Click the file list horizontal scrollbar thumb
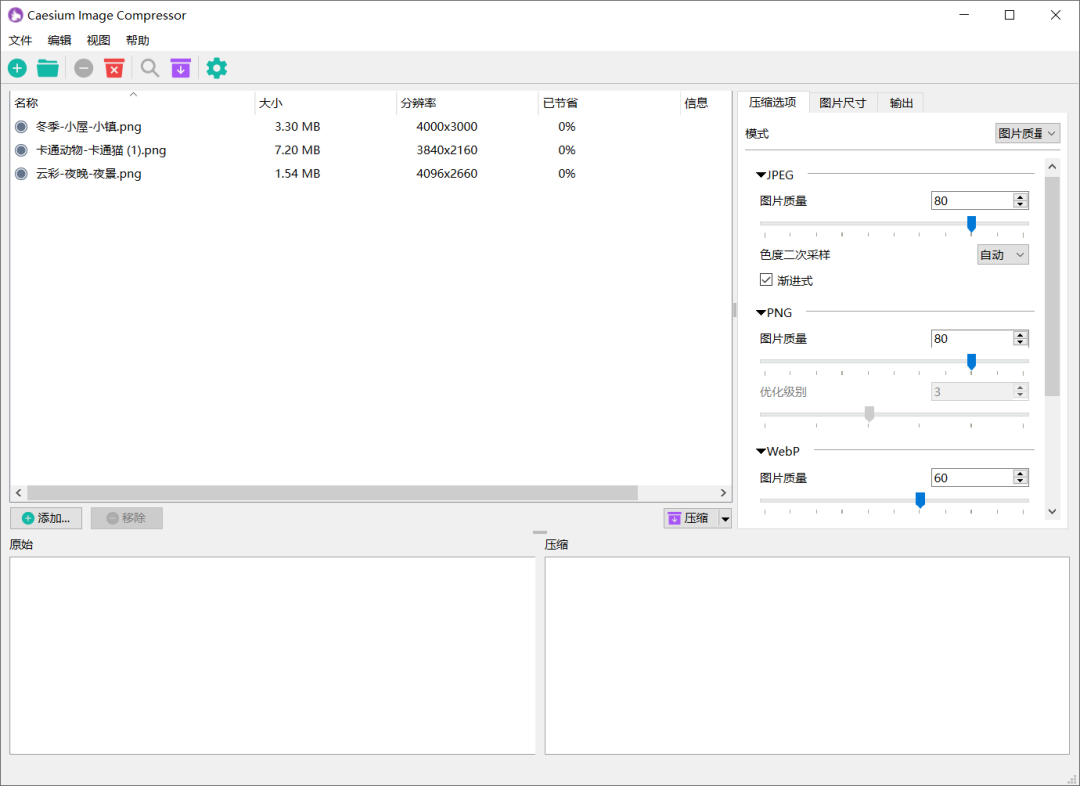Screen dimensions: 1080x786 tap(332, 493)
